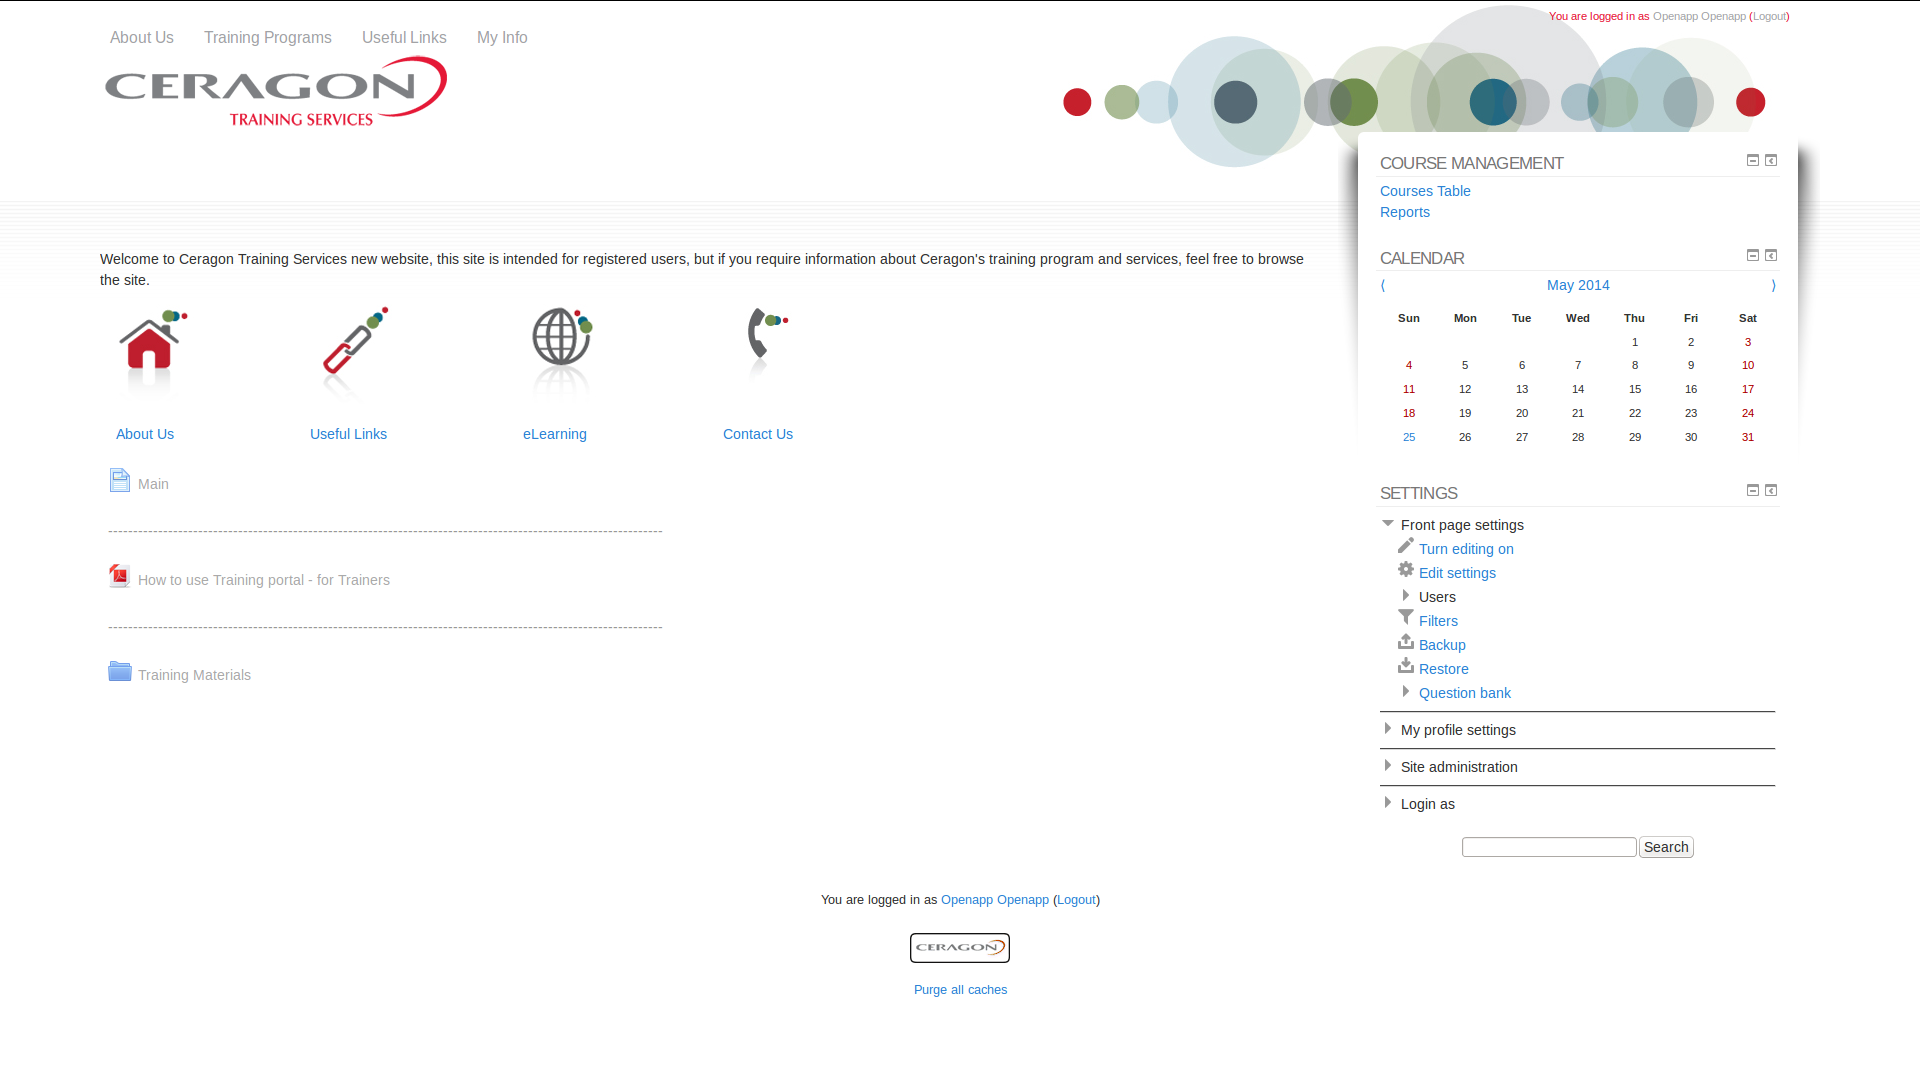Dock the Settings block
Viewport: 1920px width, 1080px height.
[x=1771, y=490]
